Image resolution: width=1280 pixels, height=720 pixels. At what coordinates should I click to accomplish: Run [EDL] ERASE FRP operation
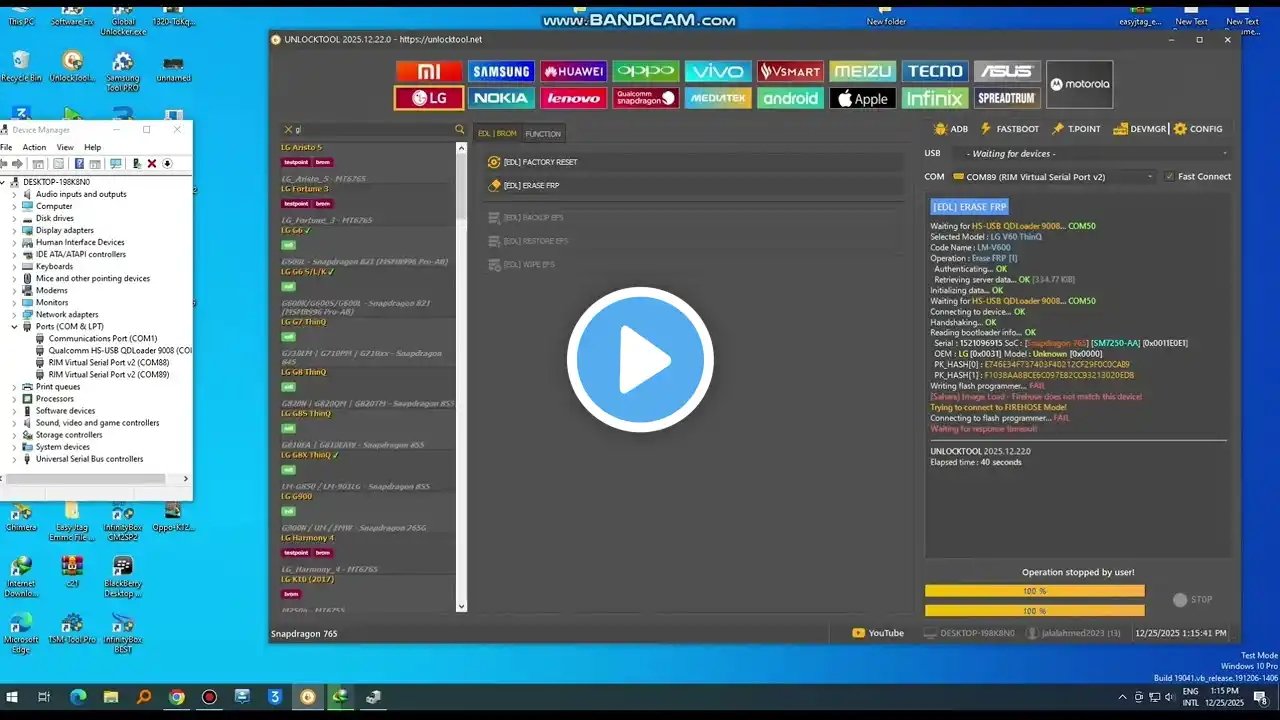[x=694, y=185]
